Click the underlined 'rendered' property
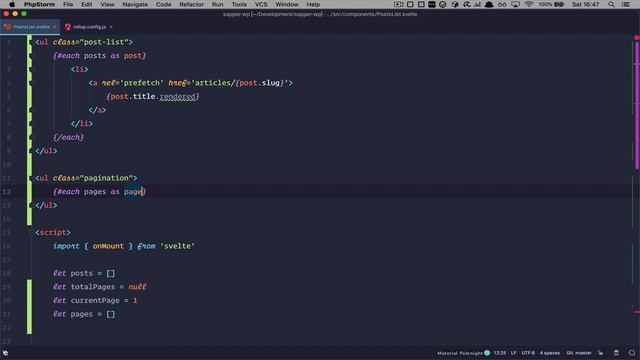This screenshot has height=360, width=640. pos(178,97)
